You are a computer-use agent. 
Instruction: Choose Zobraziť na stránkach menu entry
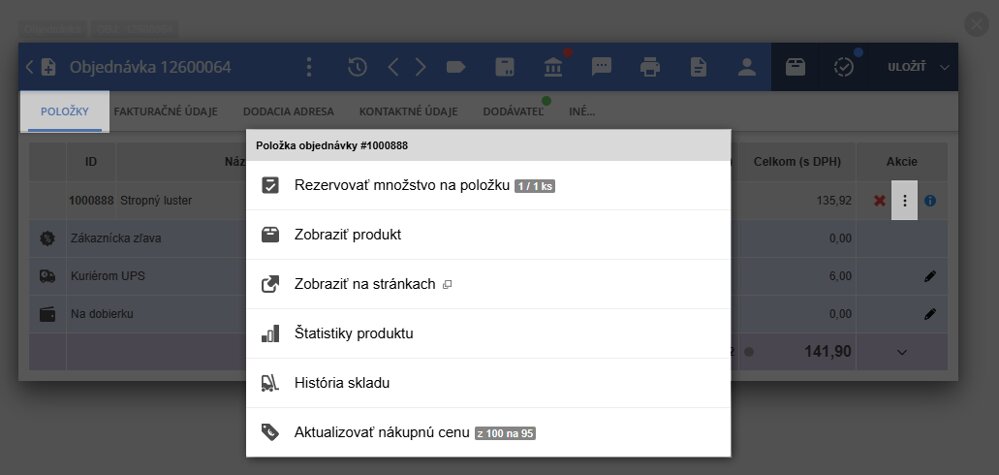(x=488, y=284)
